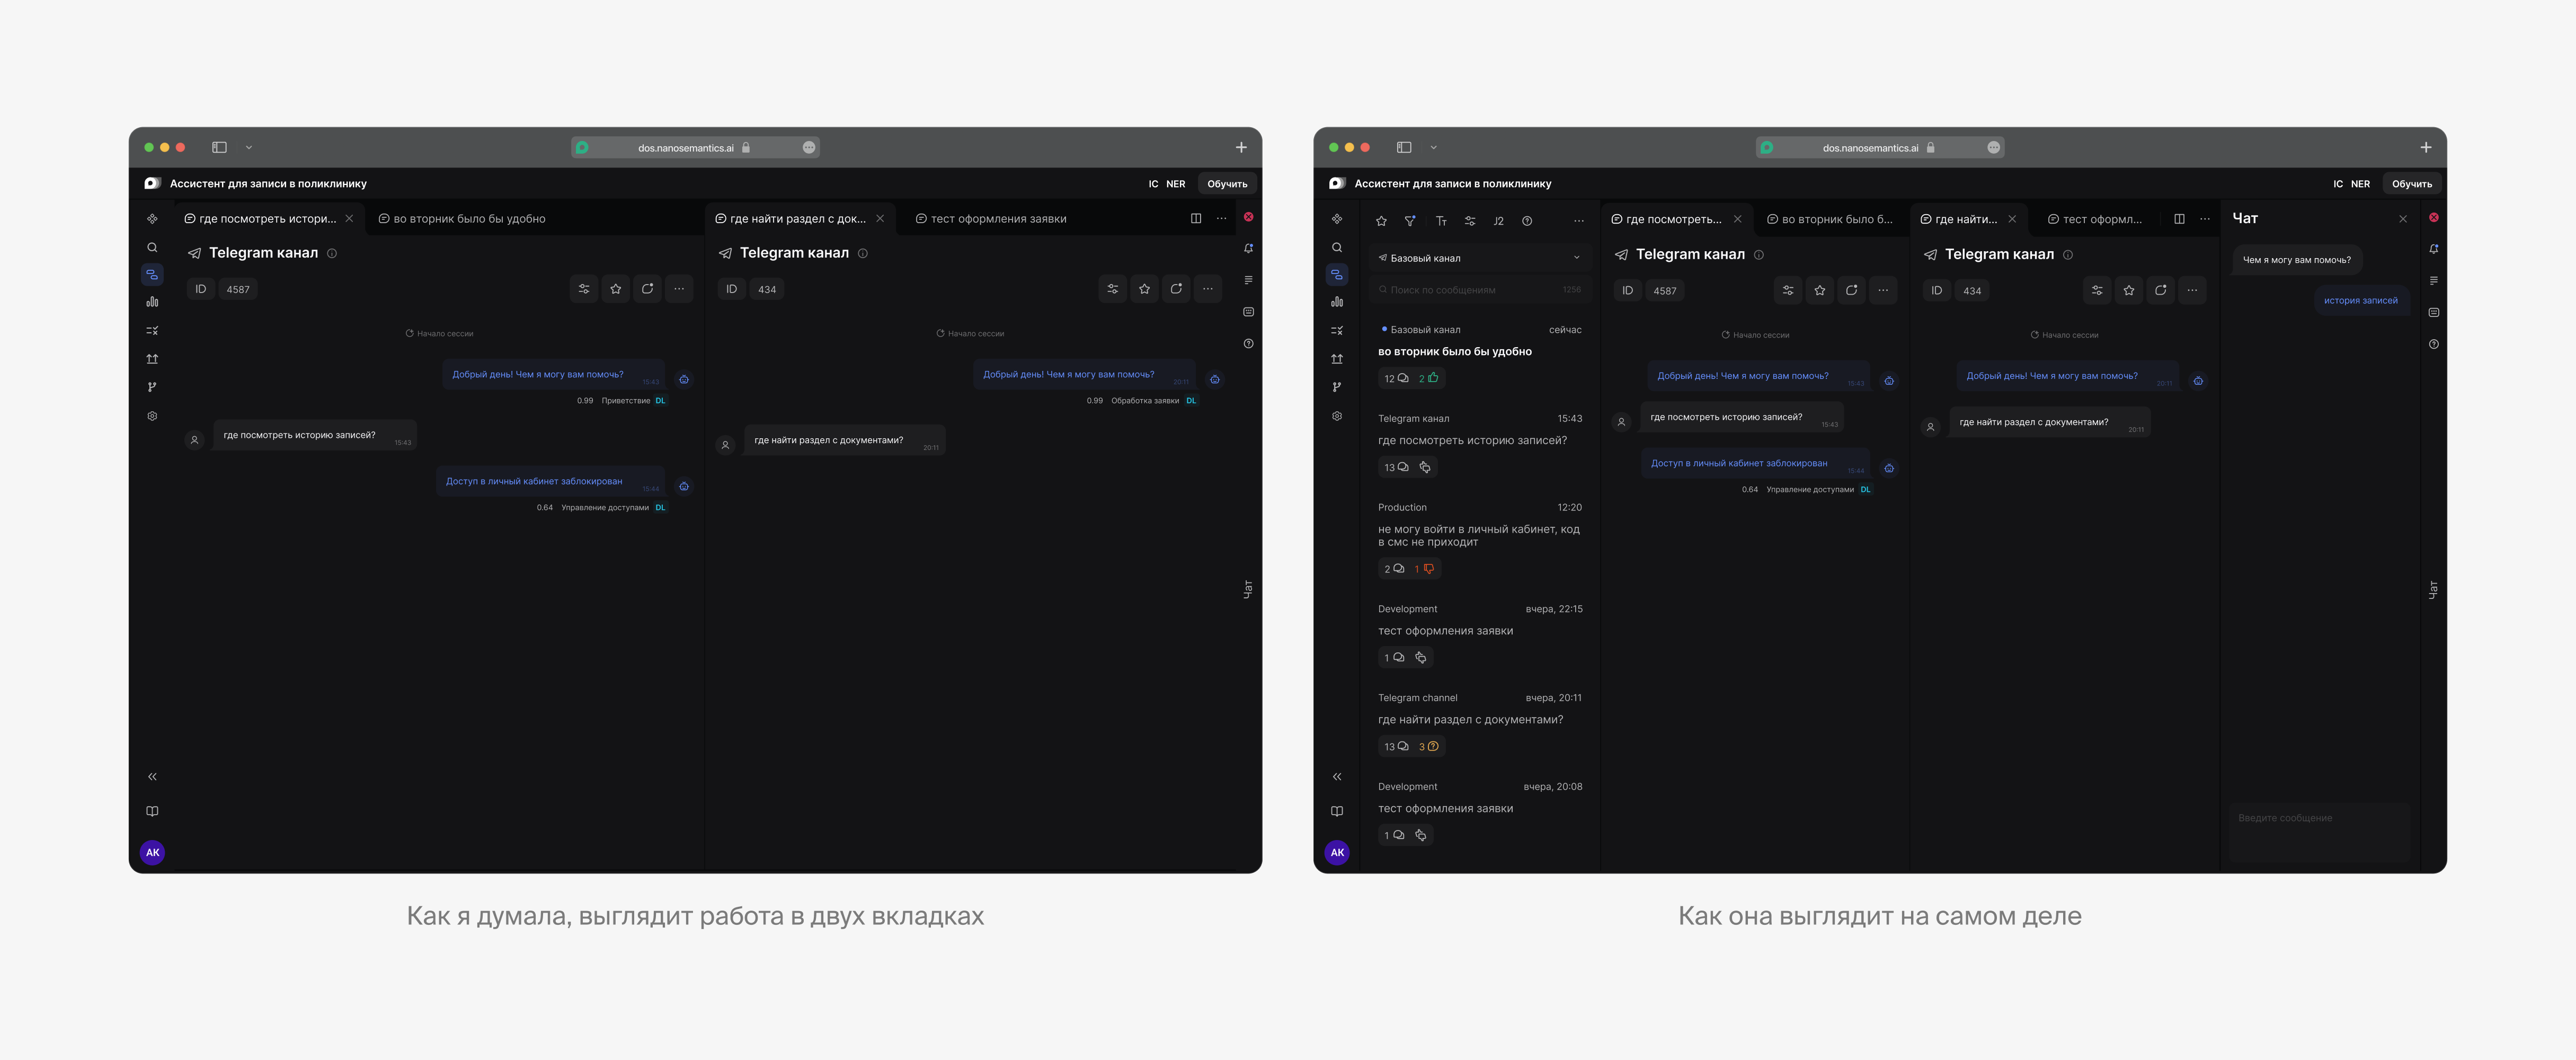Click 'история записей' chat message in right window
2576x1060 pixels.
coord(2361,300)
